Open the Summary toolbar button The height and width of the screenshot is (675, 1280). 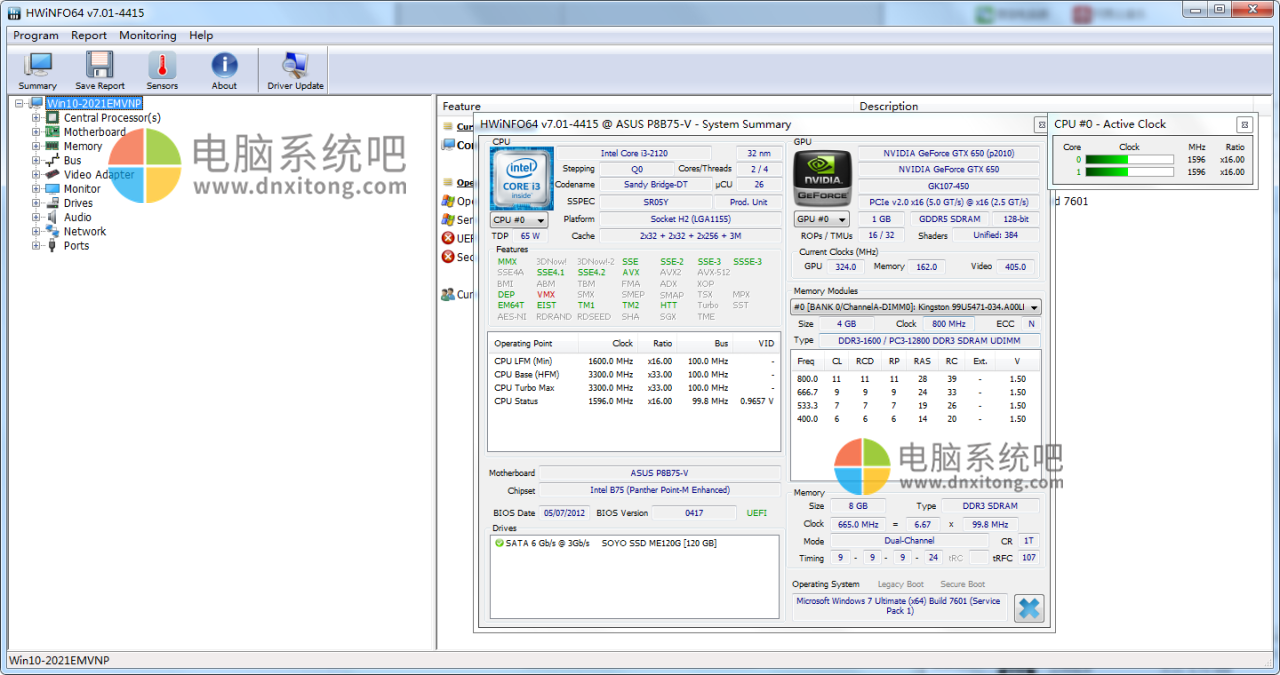(38, 71)
